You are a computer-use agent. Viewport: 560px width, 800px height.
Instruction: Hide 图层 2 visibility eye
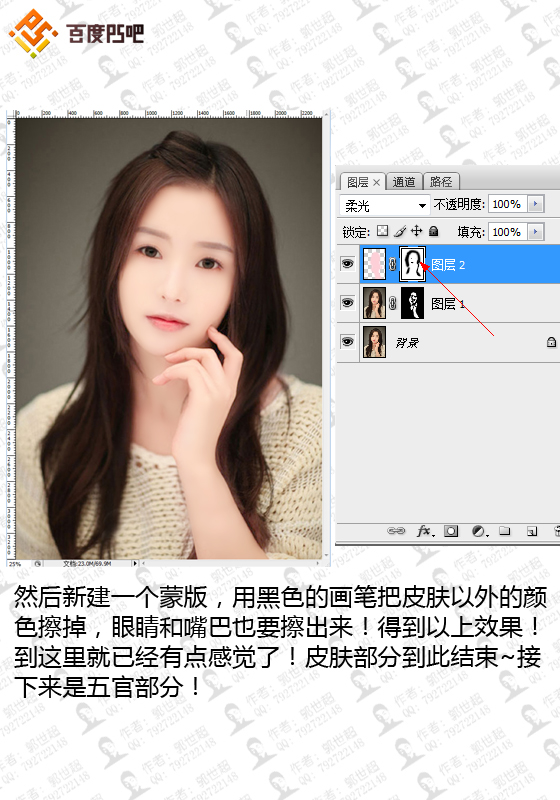(347, 264)
